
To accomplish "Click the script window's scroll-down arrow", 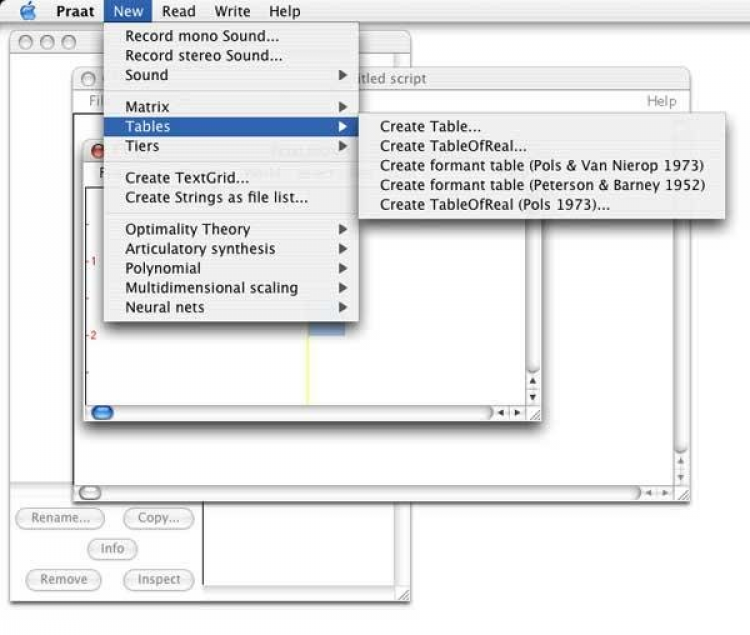I will click(681, 477).
